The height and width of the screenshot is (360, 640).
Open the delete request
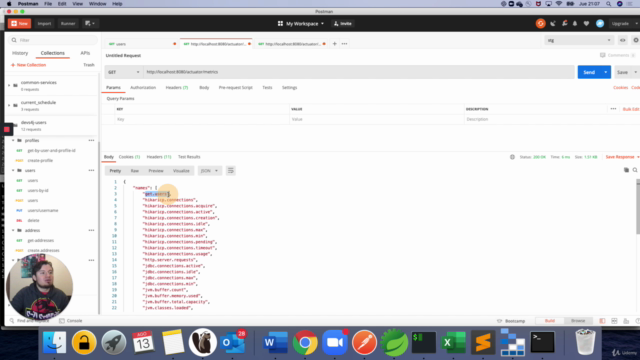pos(33,220)
